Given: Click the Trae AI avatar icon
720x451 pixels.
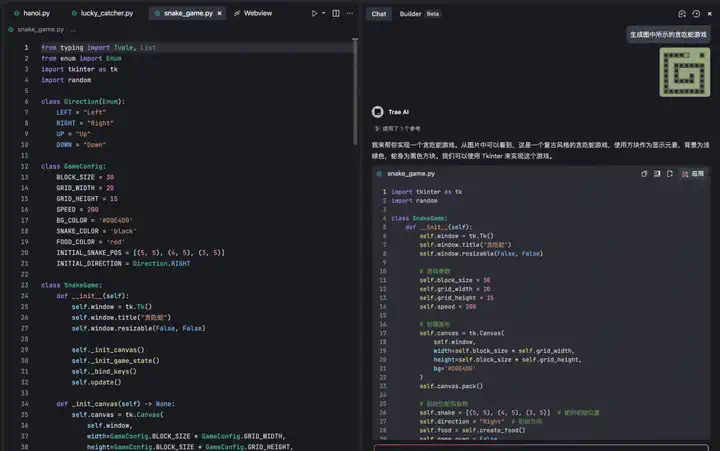Looking at the screenshot, I should 377,112.
